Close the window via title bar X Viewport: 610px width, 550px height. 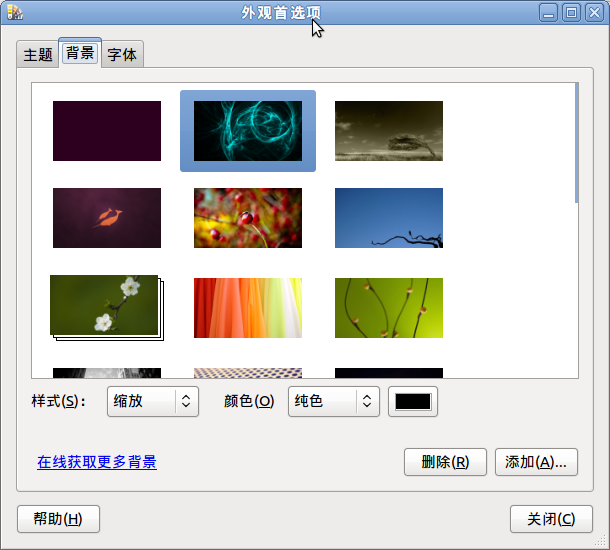click(594, 13)
